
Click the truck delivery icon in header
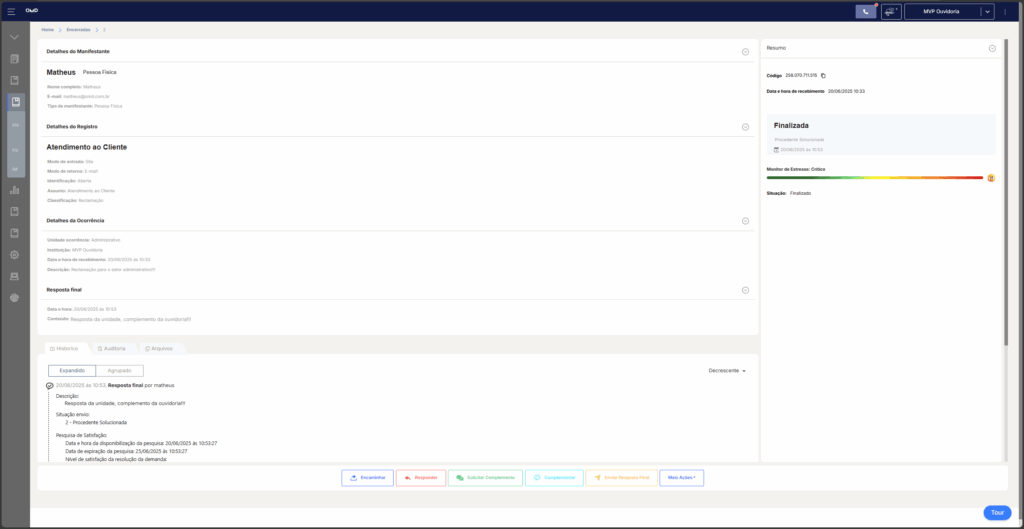(x=891, y=11)
